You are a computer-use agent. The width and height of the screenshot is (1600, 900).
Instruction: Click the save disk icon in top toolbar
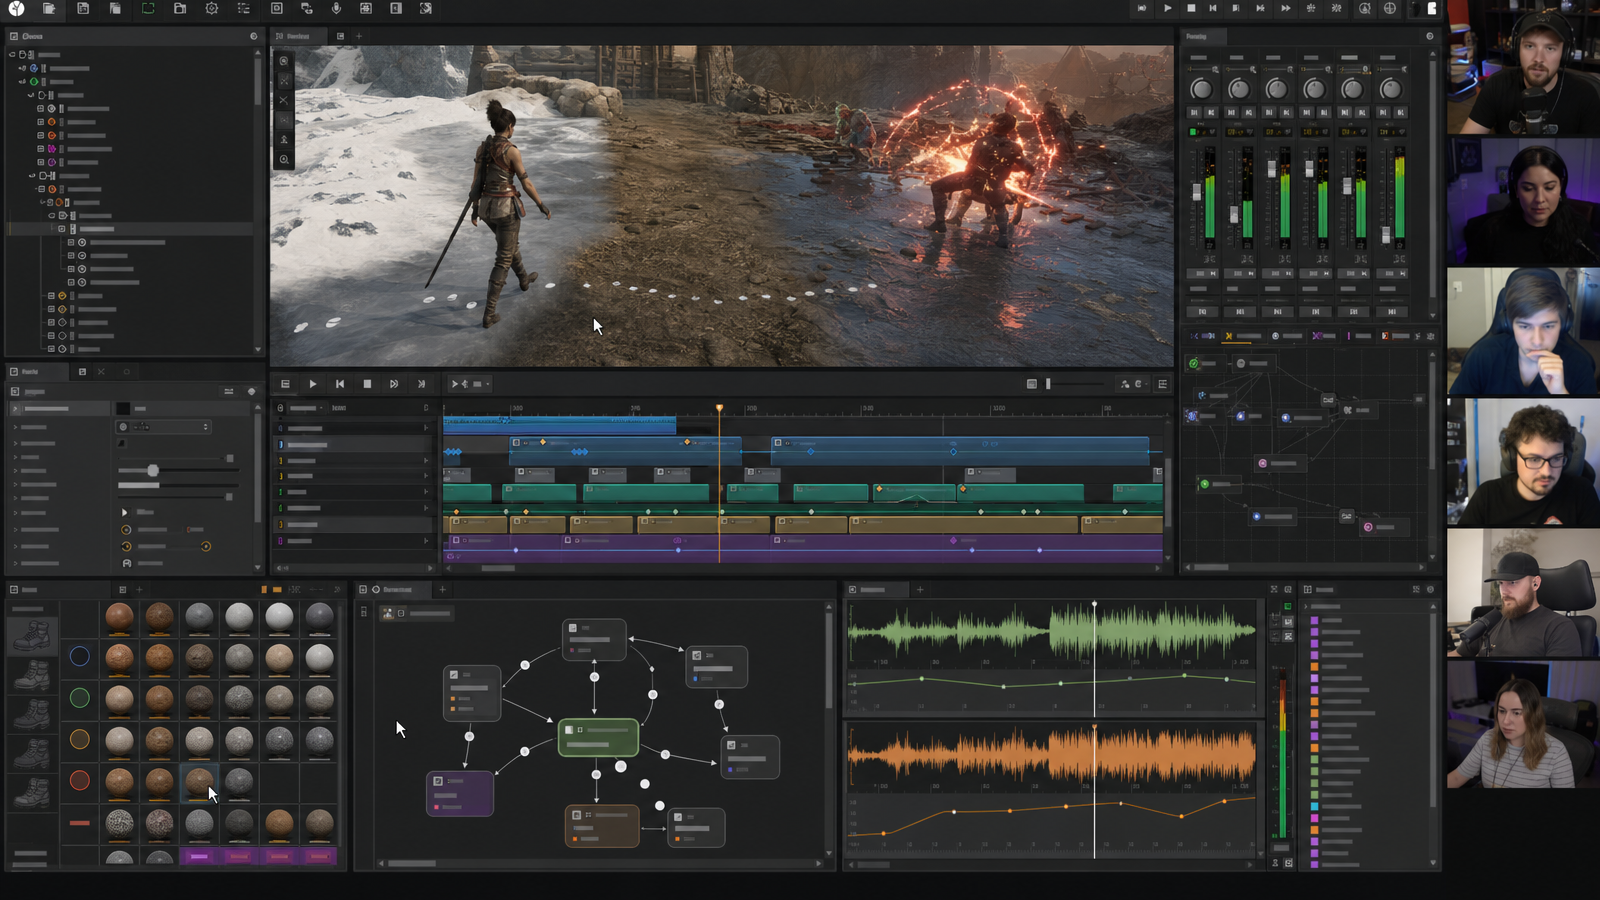[x=83, y=8]
